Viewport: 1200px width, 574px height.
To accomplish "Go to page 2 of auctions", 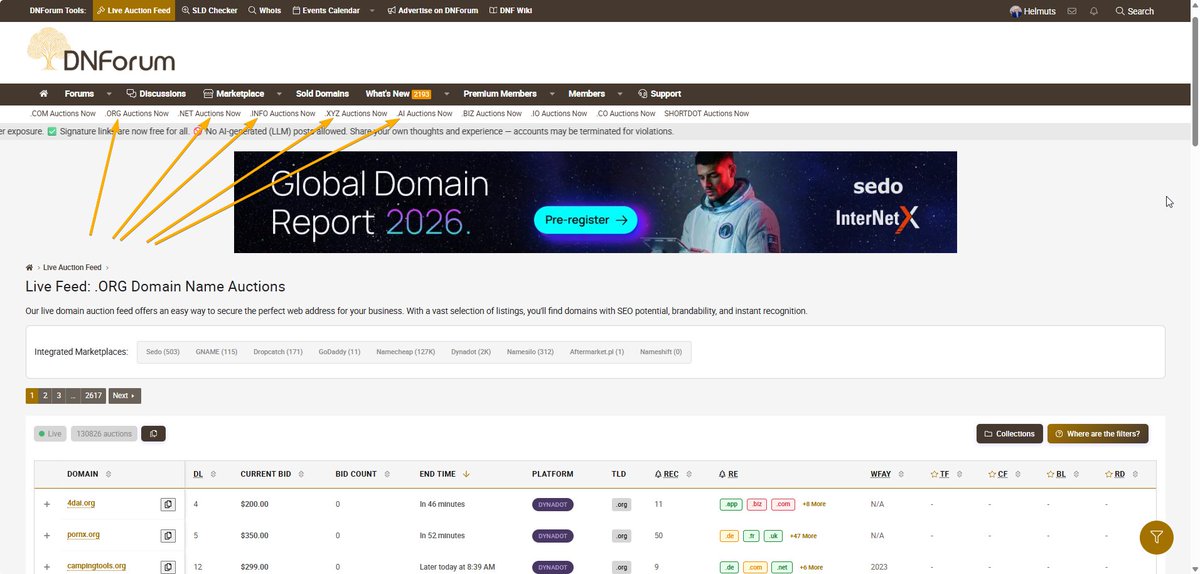I will pos(45,396).
